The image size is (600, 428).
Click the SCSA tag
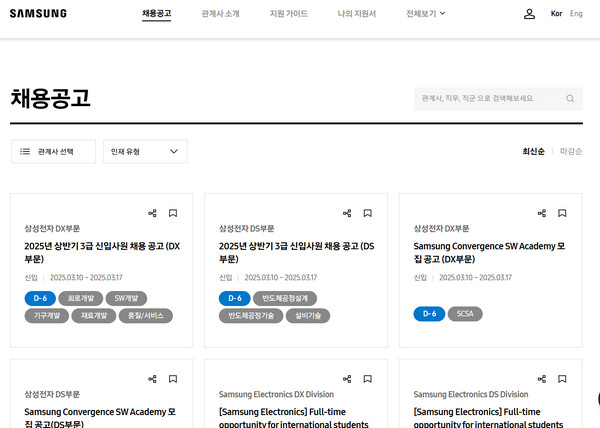point(465,314)
